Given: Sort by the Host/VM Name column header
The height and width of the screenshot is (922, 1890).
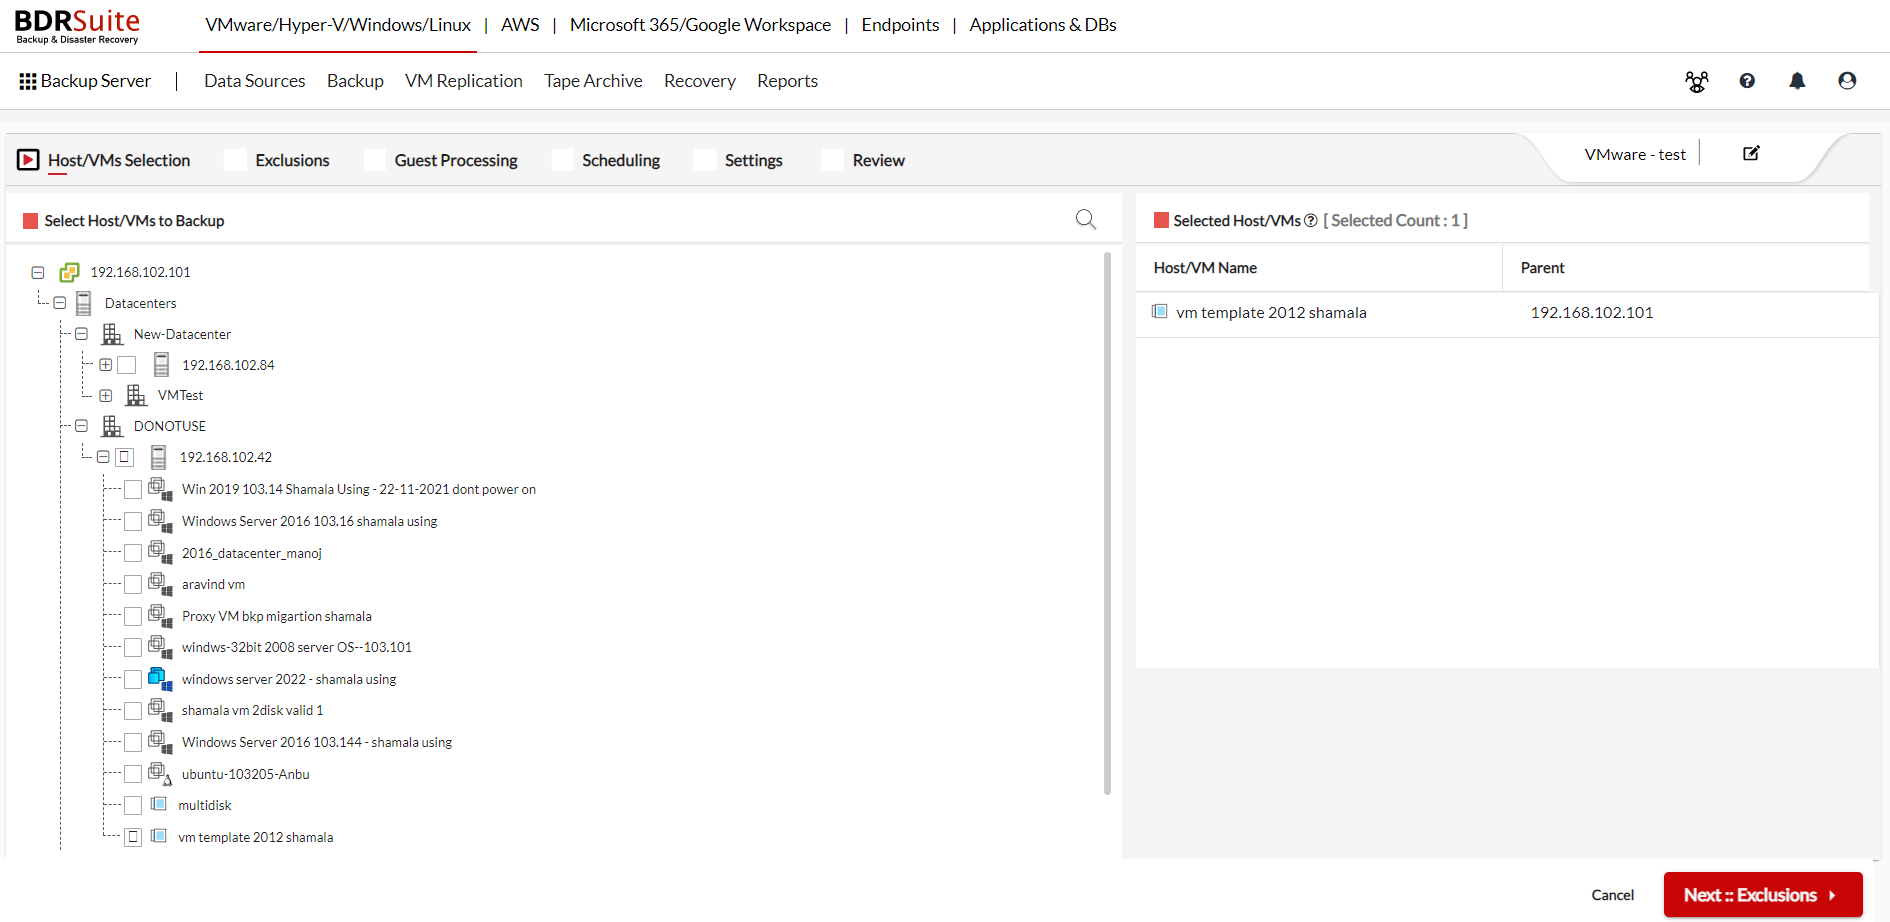Looking at the screenshot, I should click(x=1205, y=268).
